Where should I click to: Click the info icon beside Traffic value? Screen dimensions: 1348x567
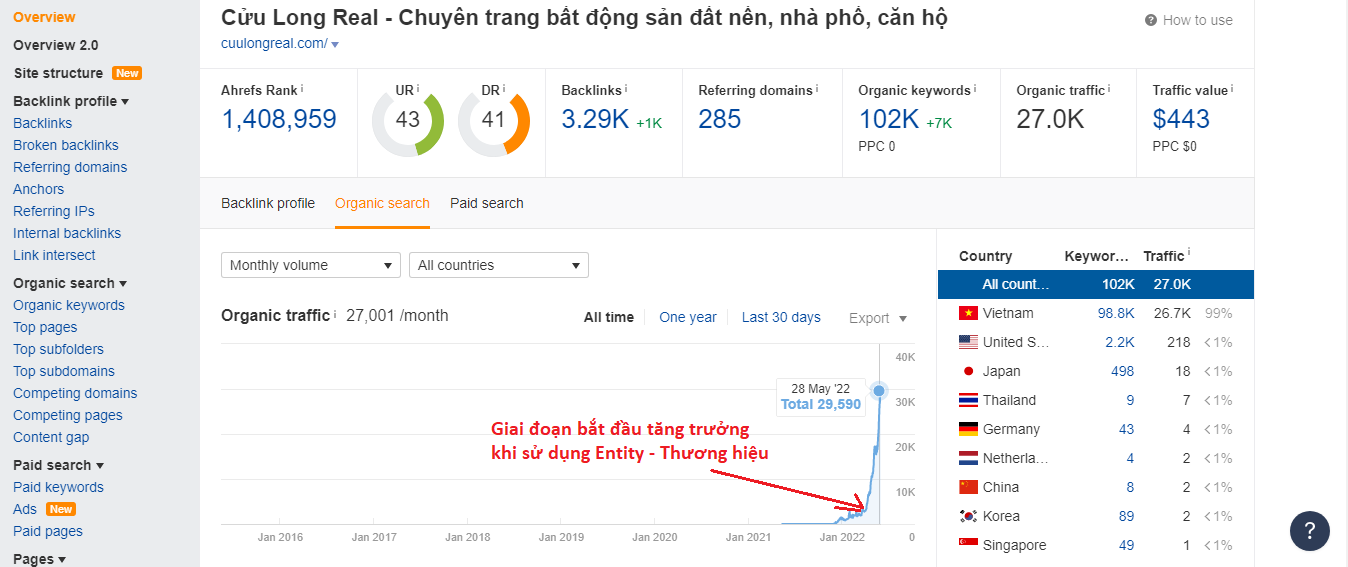click(1232, 89)
